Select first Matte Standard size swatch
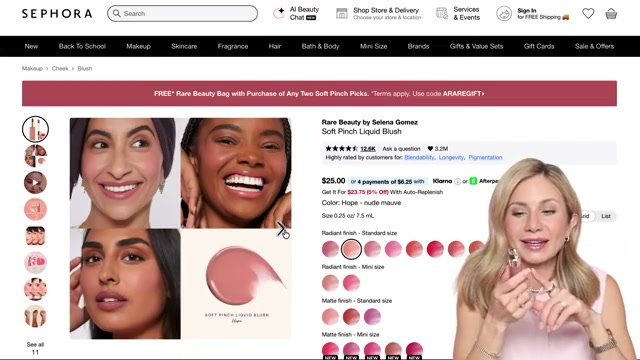640x360 pixels. tap(330, 316)
